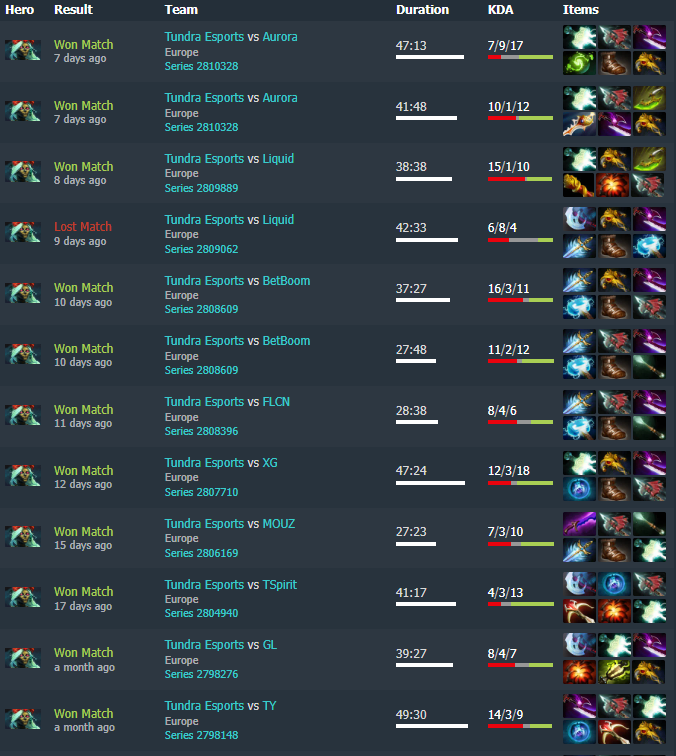Open the Lost Match result link
The width and height of the screenshot is (676, 756).
coord(82,227)
